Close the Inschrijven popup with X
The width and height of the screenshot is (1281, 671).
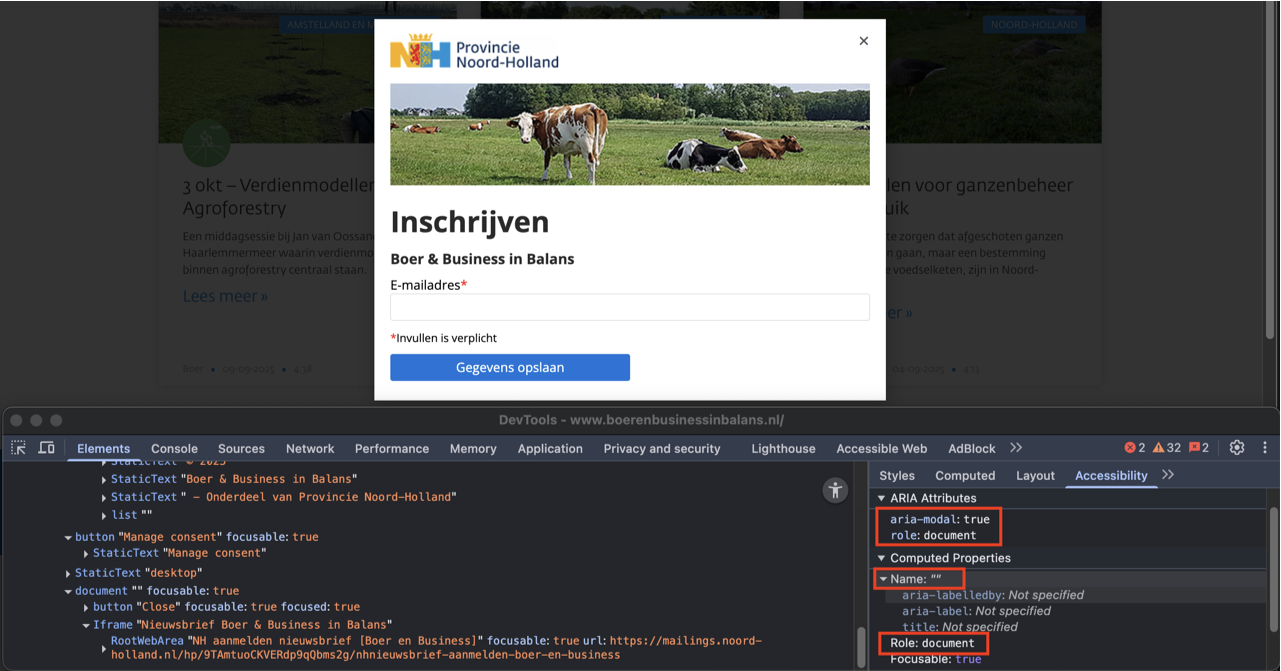click(x=864, y=41)
